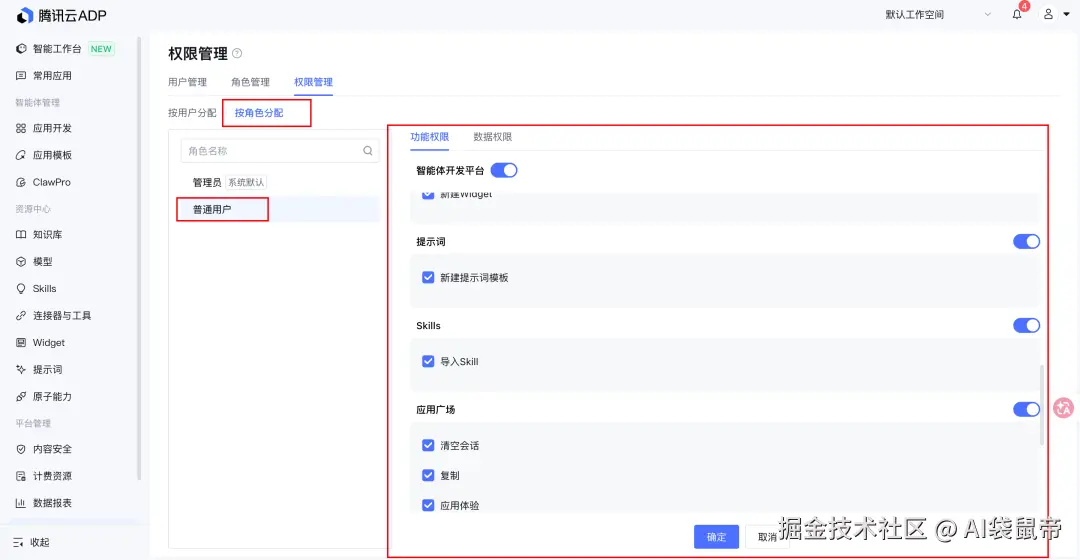Click the help icon beside 权限管理
This screenshot has width=1080, height=560.
[237, 53]
